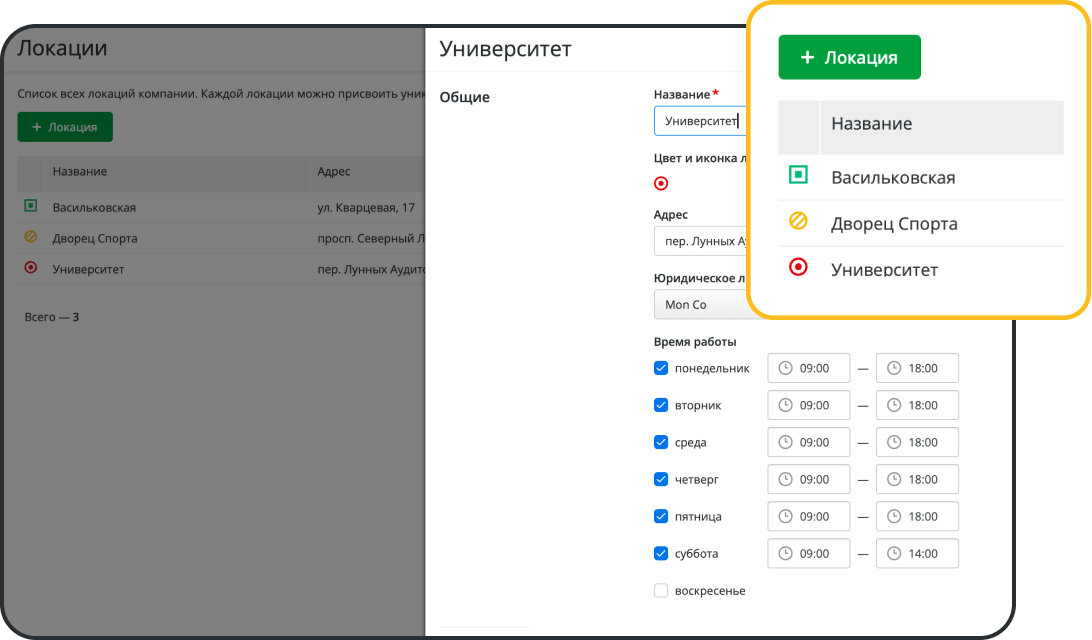This screenshot has height=640, width=1092.
Task: Open the Юридическое лицо dropdown showing Mon Co
Action: coord(700,304)
